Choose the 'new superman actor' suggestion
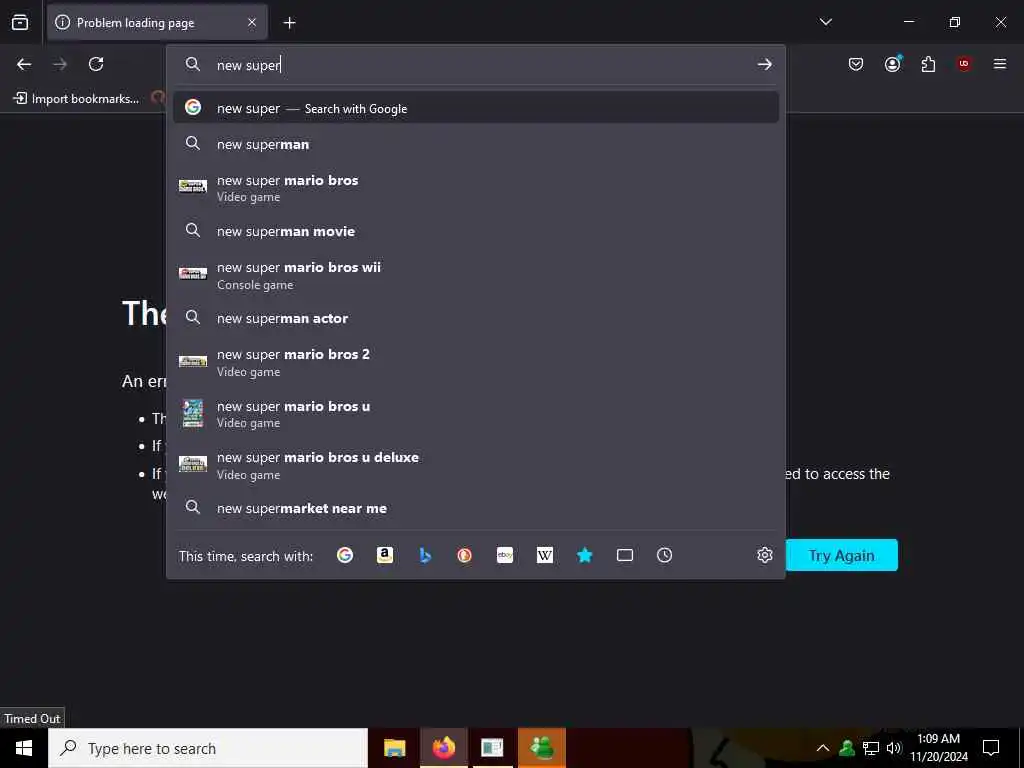The image size is (1024, 768). tap(475, 318)
